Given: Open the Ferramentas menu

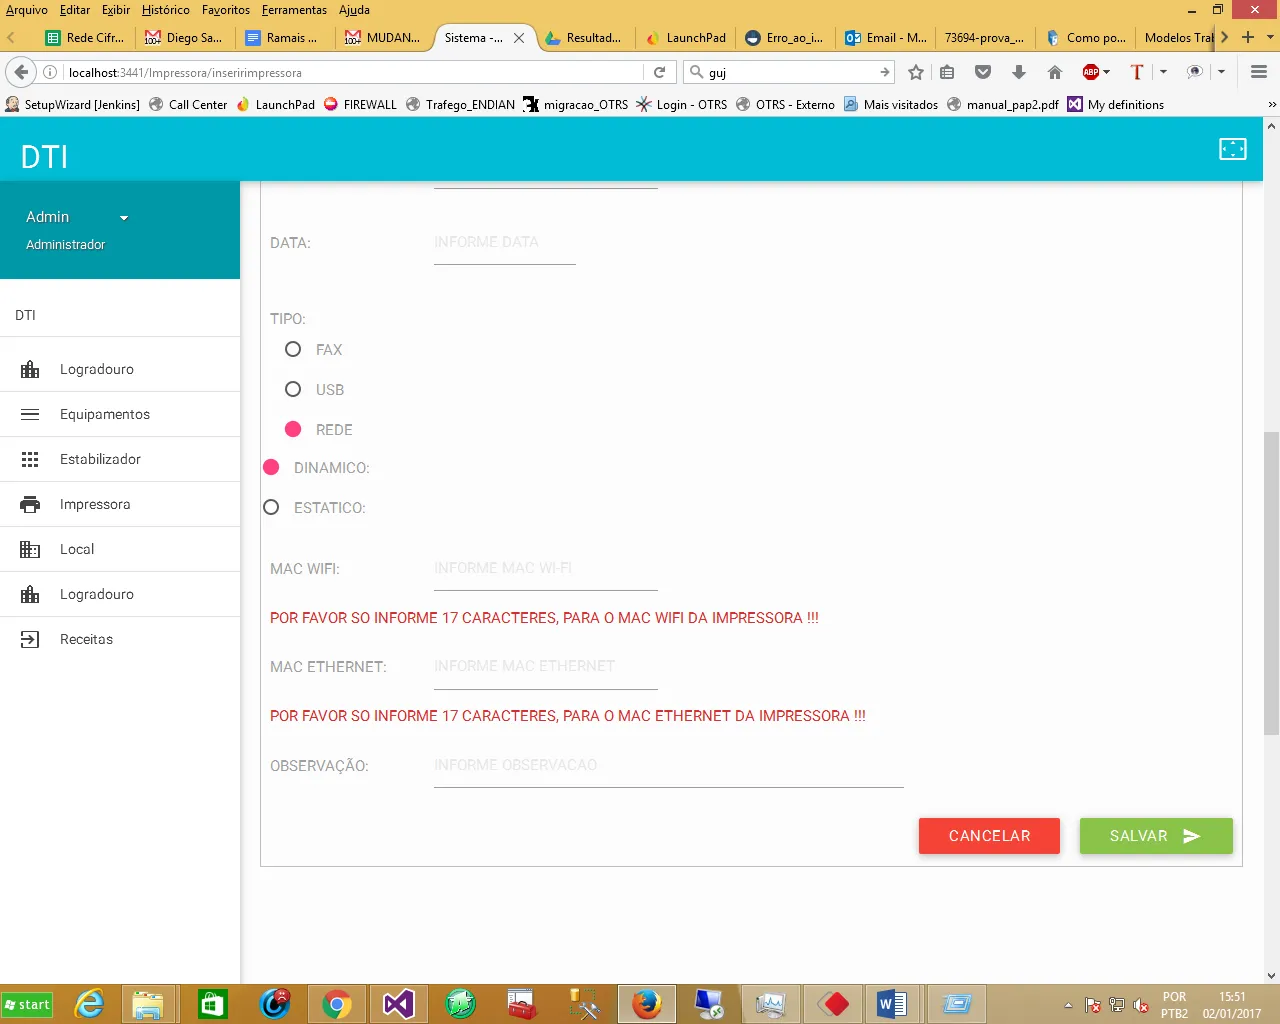Looking at the screenshot, I should (x=294, y=10).
